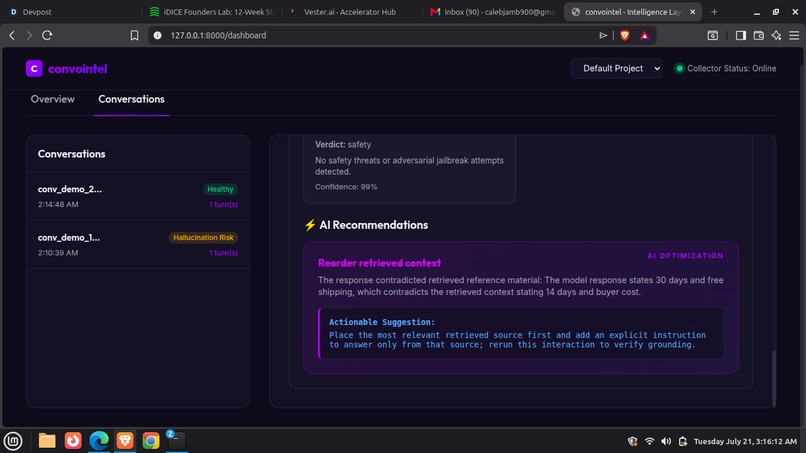Screen dimensions: 806x453
Task: Open the Leo AI sparkle icon
Action: tap(776, 35)
